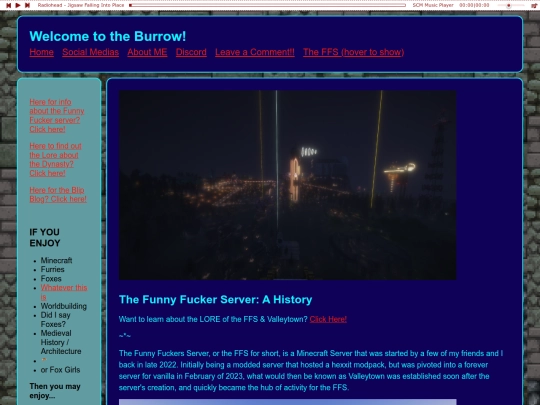Click the night city Minecraft screenshot
The width and height of the screenshot is (540, 405).
pos(288,185)
